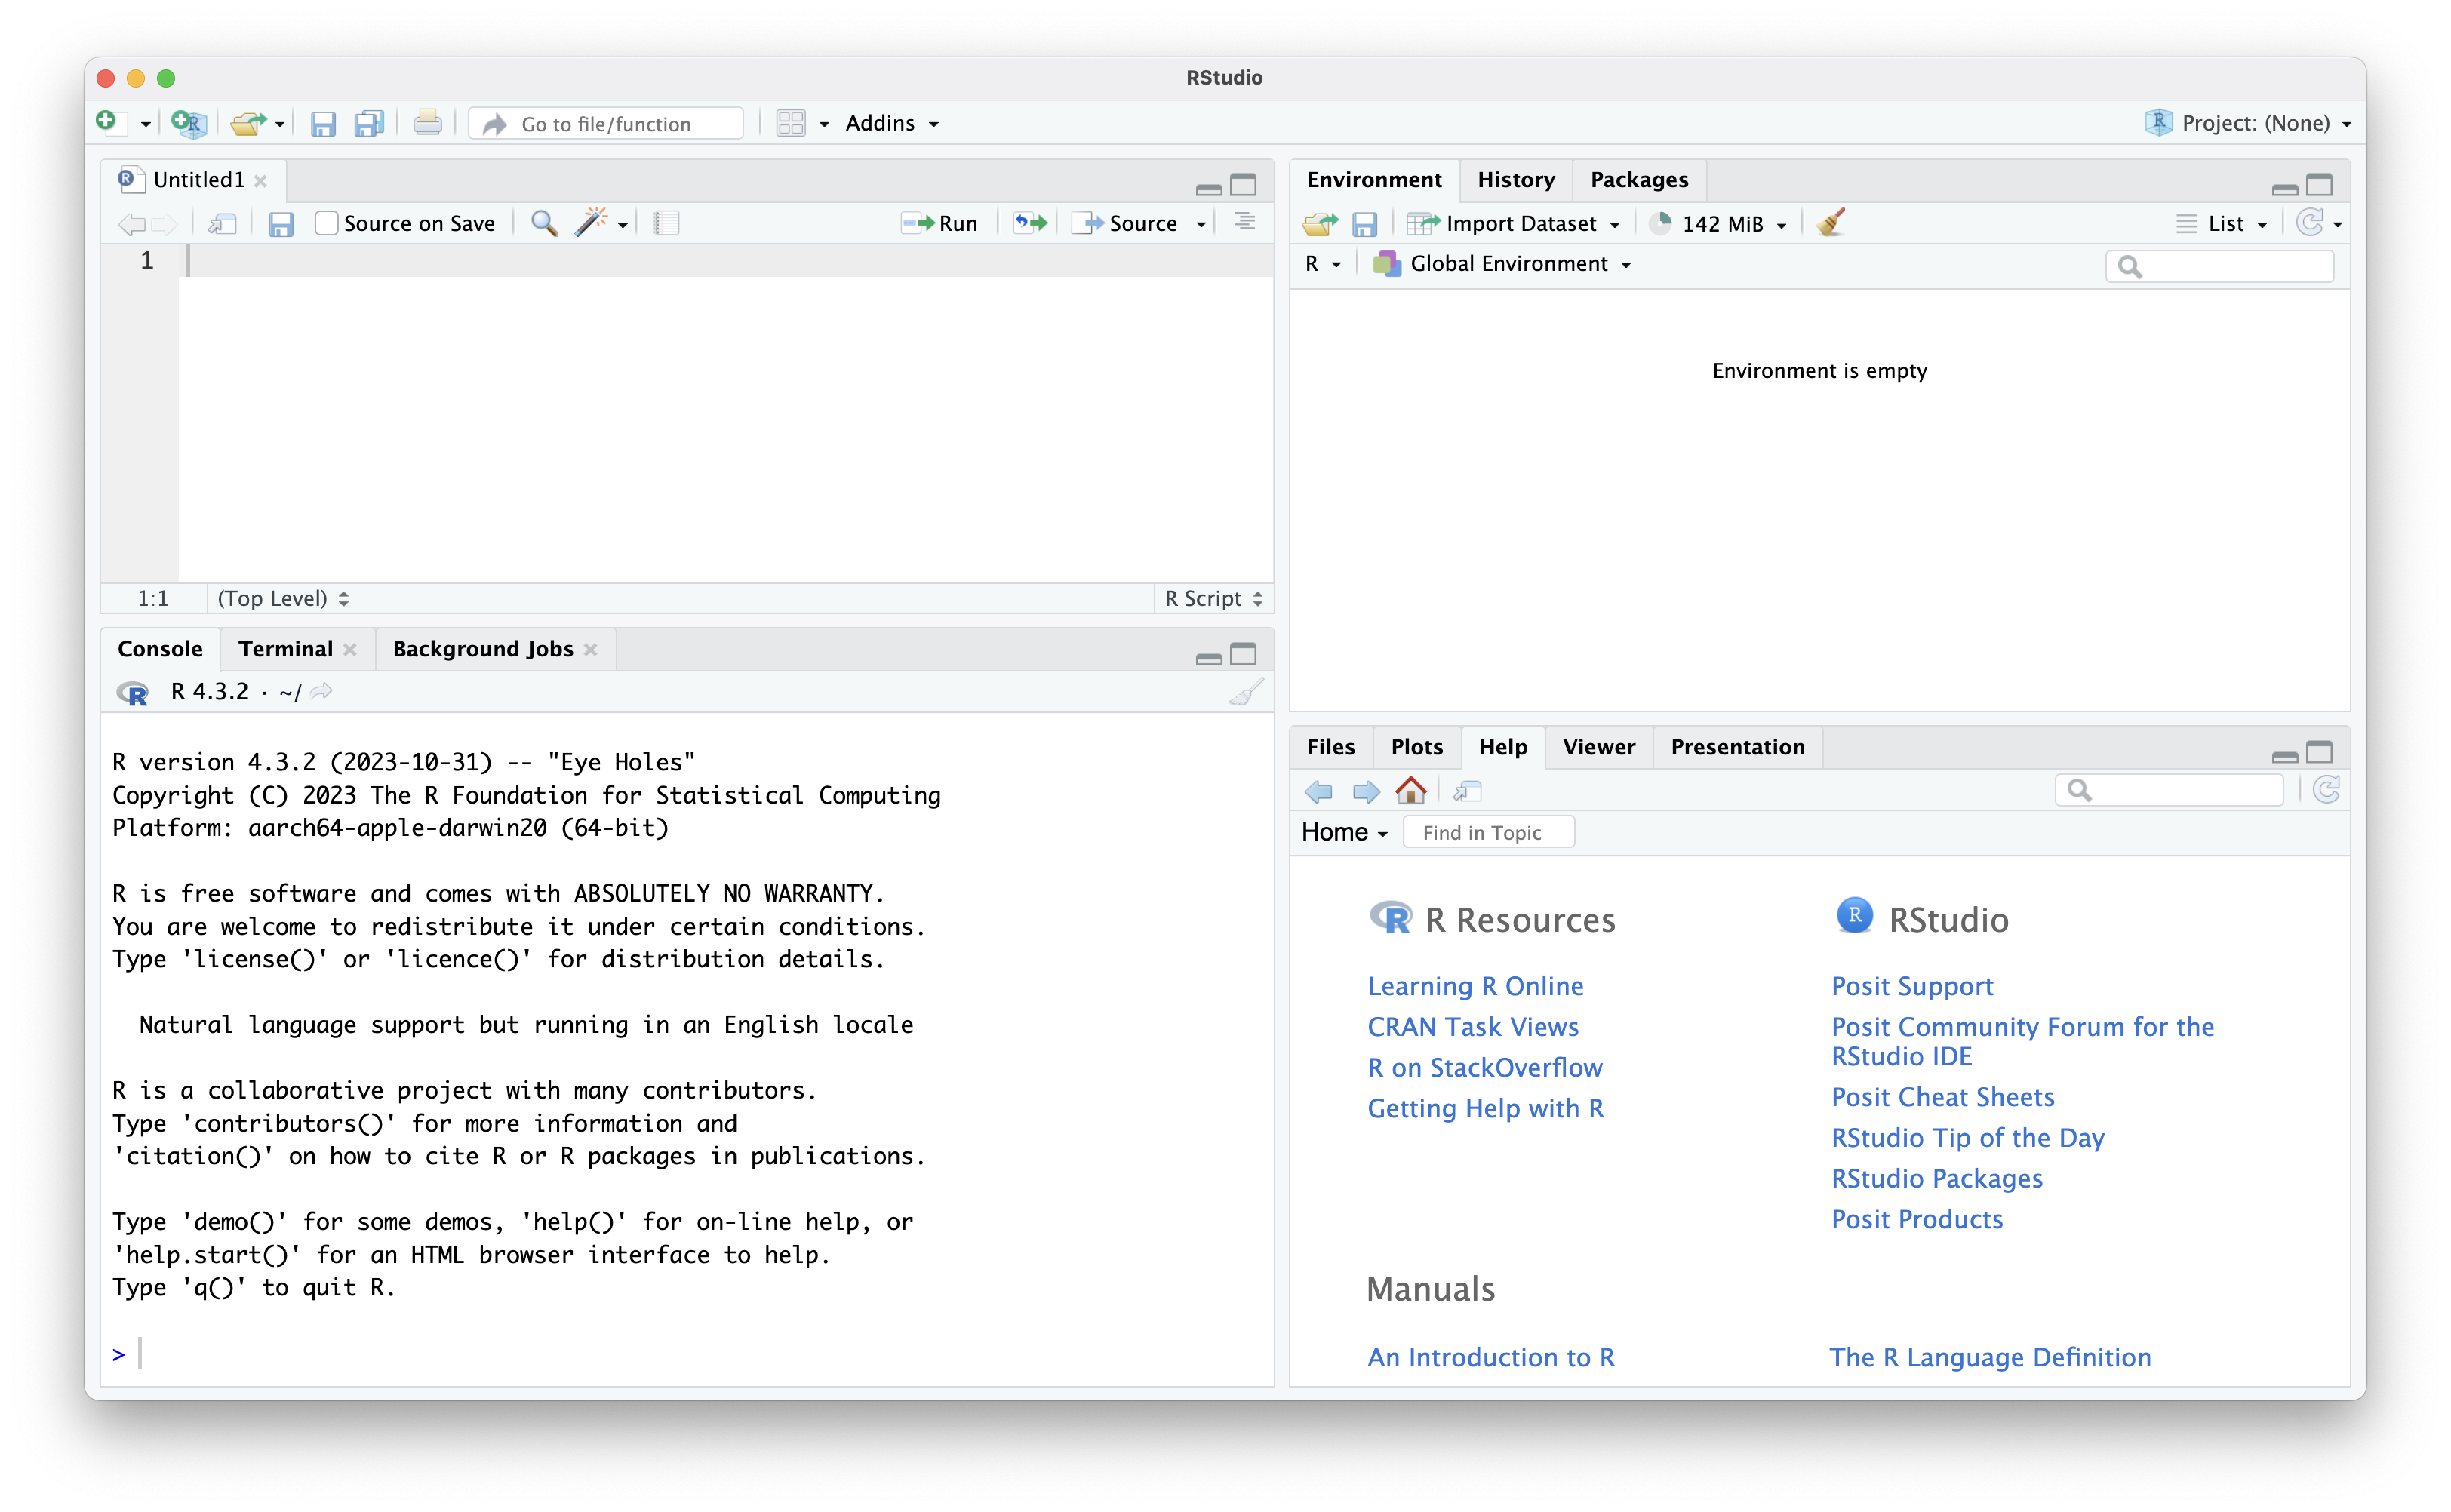Open the Learning R Online link
Image resolution: width=2451 pixels, height=1512 pixels.
pos(1475,986)
